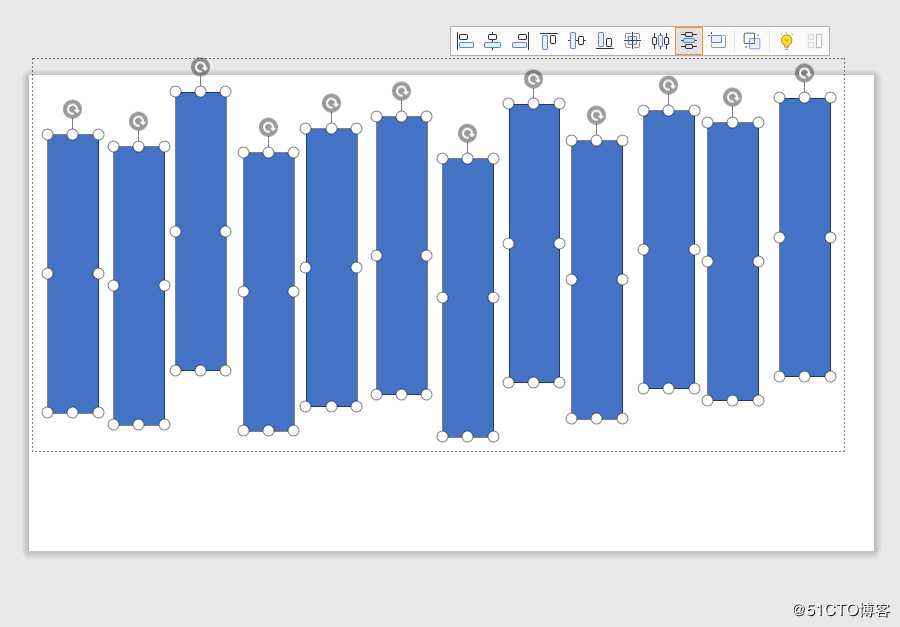Select the fifth blue rectangle from the left
The width and height of the screenshot is (900, 627).
tap(332, 267)
